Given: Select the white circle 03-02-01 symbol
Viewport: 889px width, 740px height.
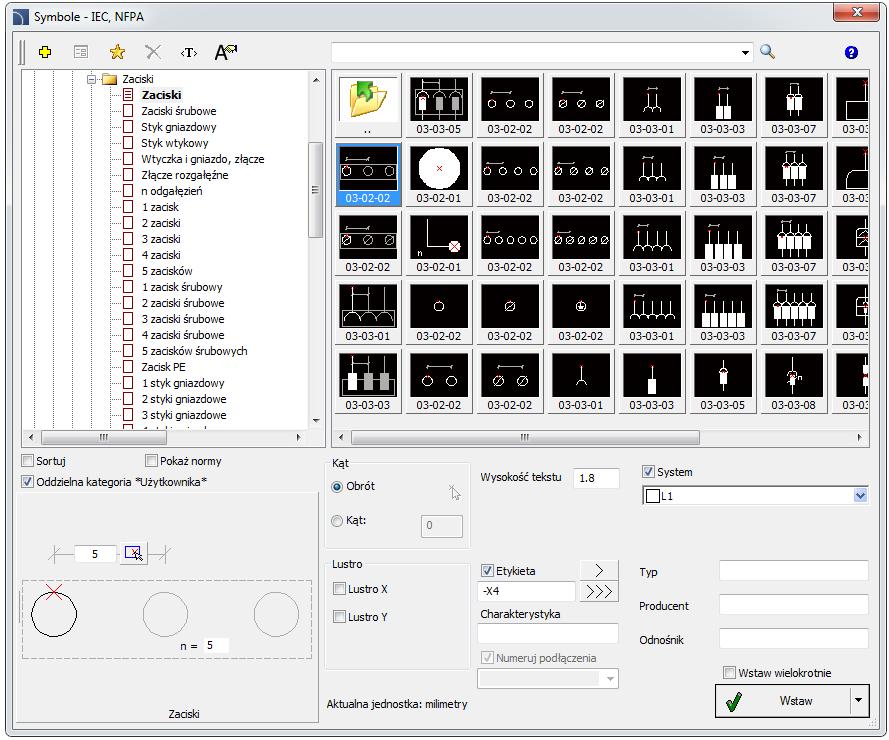Looking at the screenshot, I should click(x=439, y=174).
